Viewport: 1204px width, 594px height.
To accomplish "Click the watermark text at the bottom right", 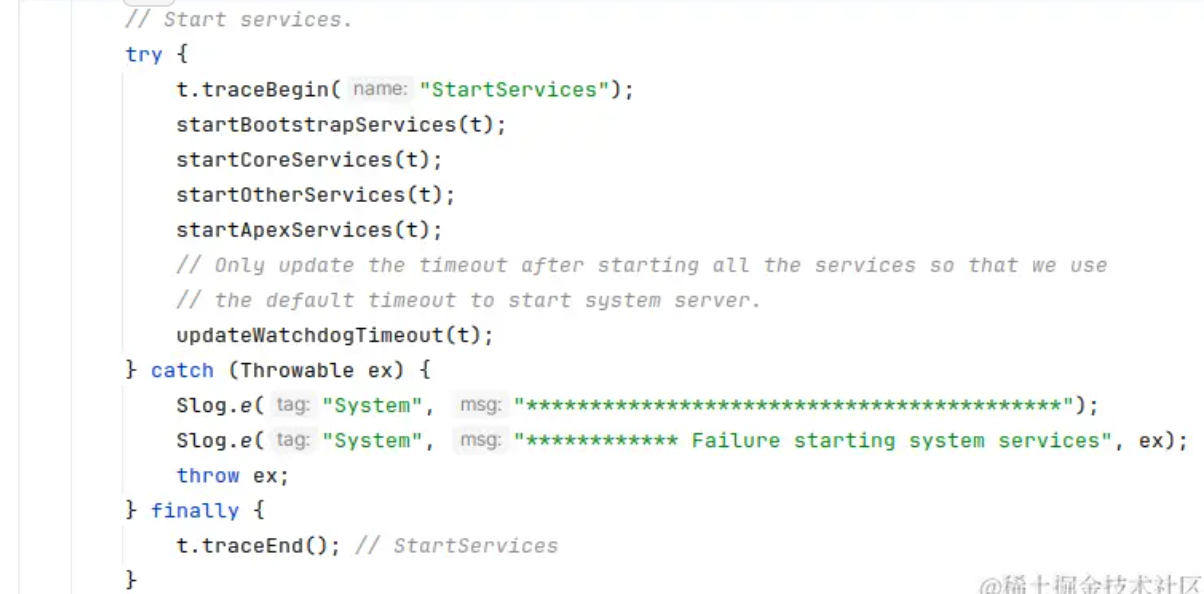I will coord(1090,583).
